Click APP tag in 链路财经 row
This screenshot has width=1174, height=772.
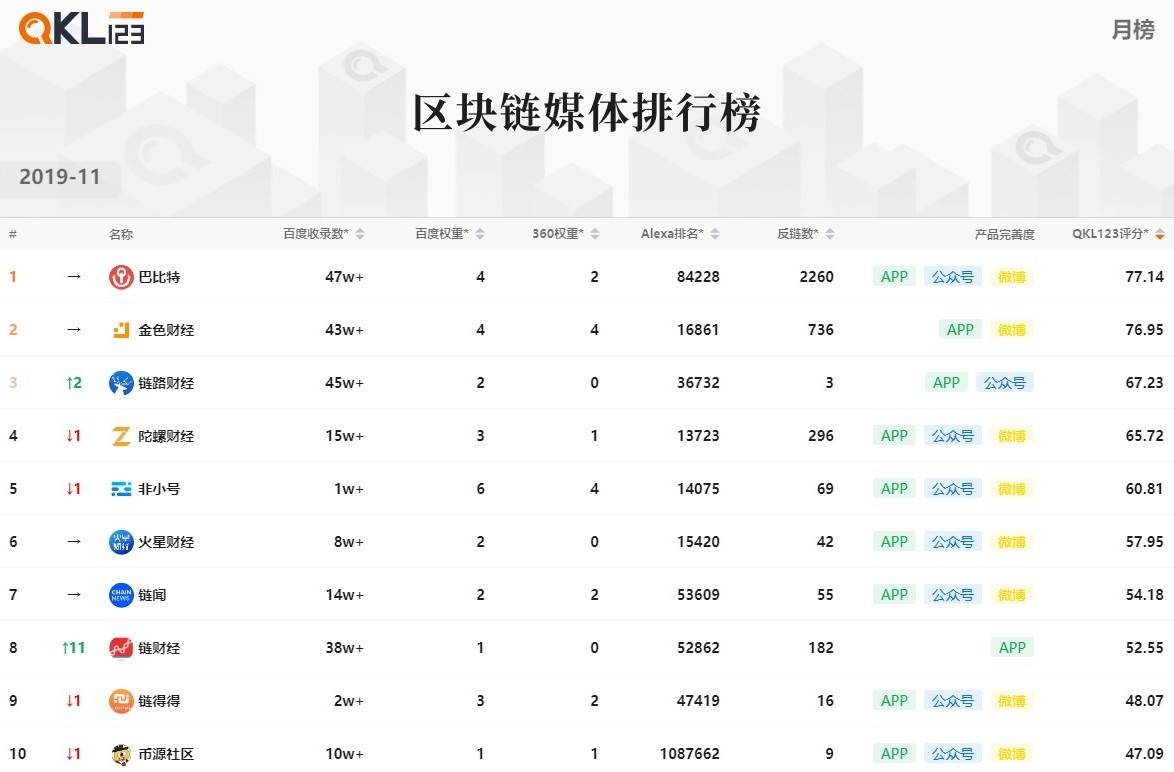click(946, 383)
